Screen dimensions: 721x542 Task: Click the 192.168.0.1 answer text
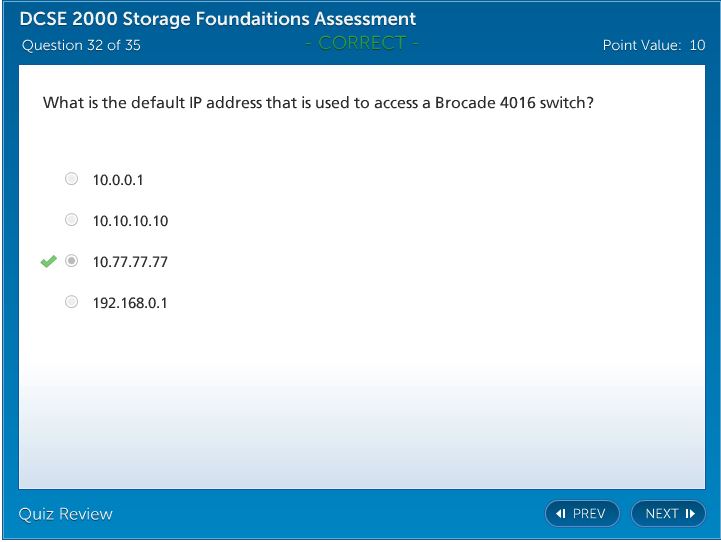coord(130,303)
